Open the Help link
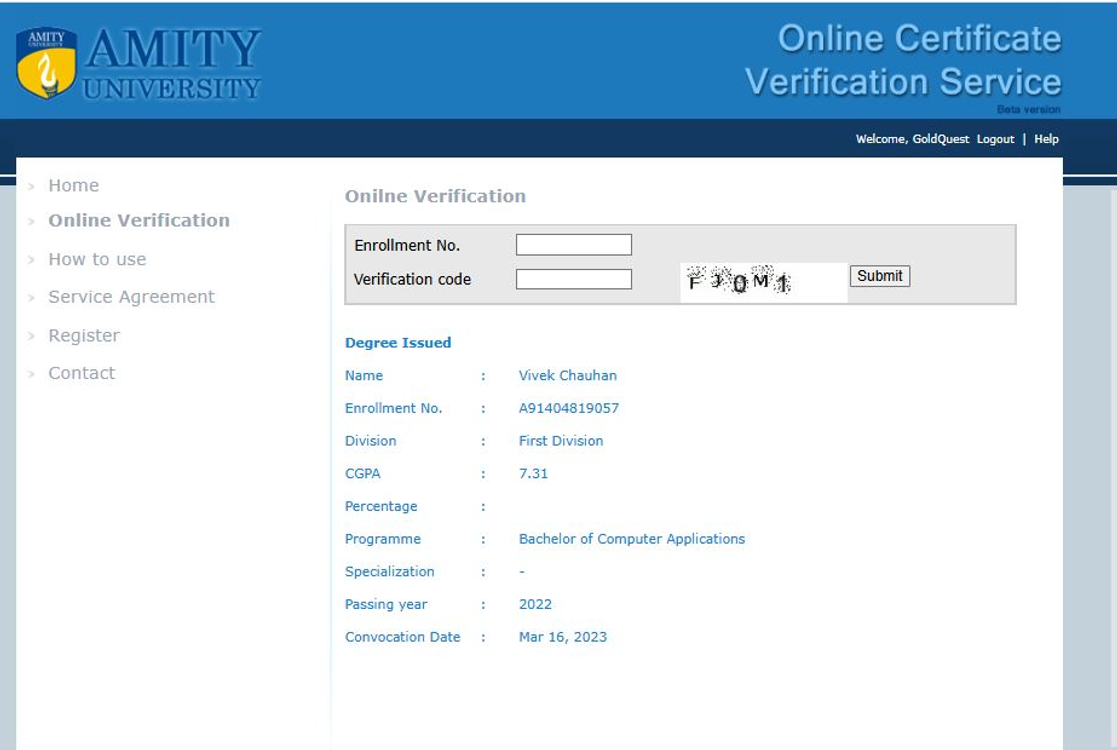Viewport: 1117px width, 750px height. [1046, 139]
